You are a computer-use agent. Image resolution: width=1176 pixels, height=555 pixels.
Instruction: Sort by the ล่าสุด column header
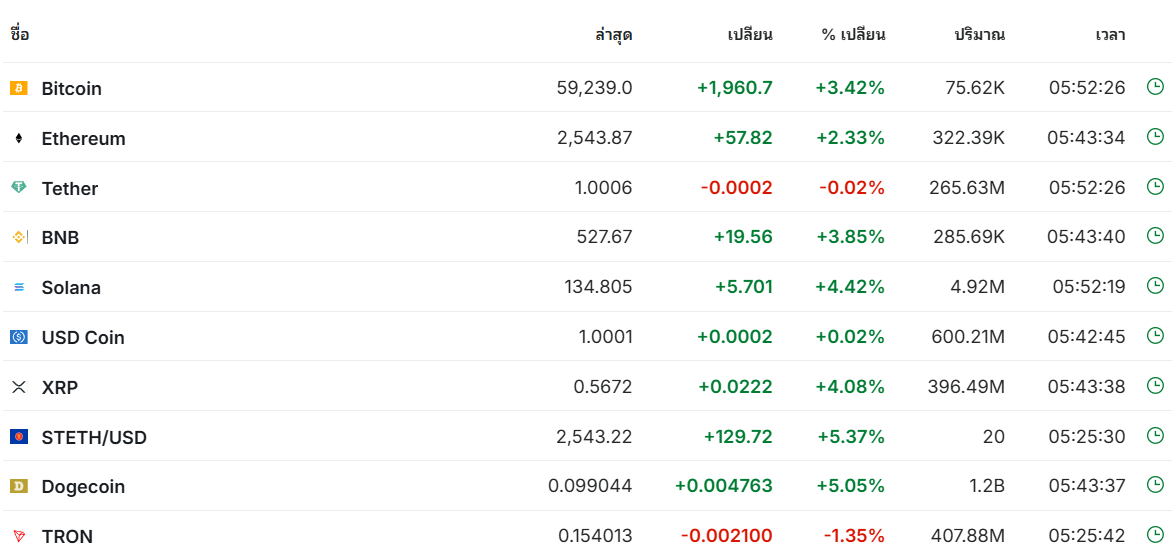pyautogui.click(x=614, y=34)
